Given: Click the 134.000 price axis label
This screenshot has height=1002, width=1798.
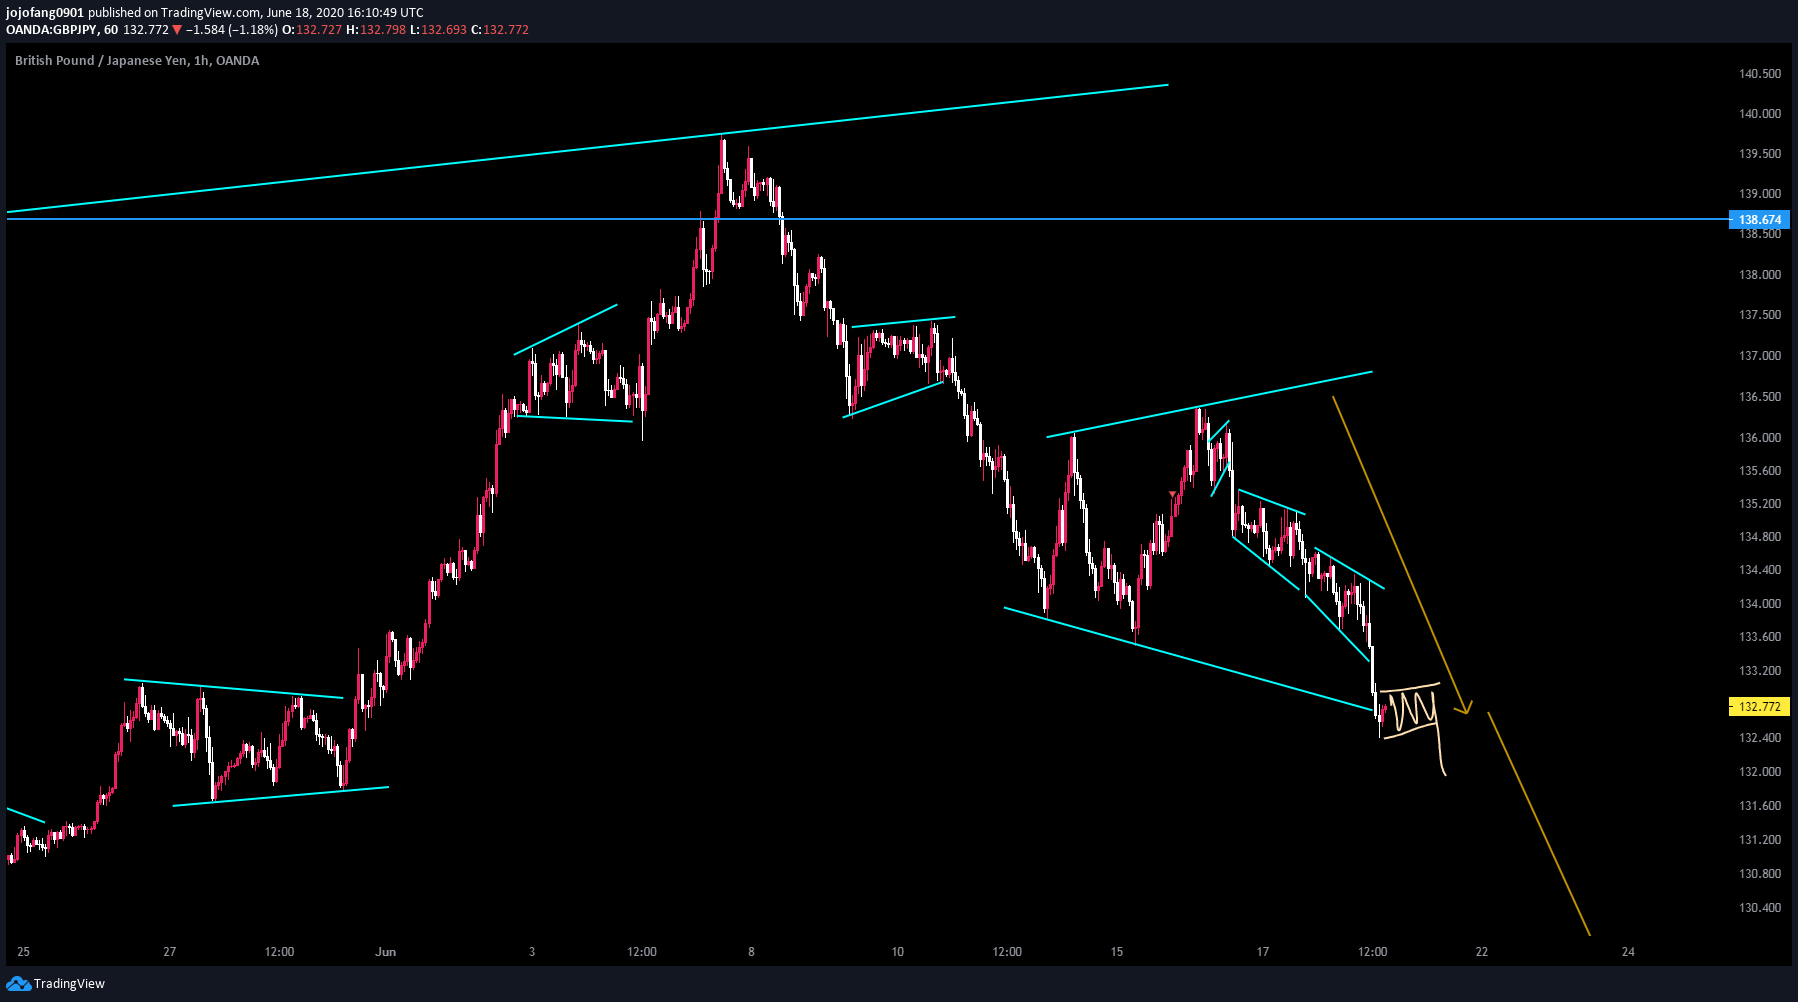Looking at the screenshot, I should click(1760, 604).
